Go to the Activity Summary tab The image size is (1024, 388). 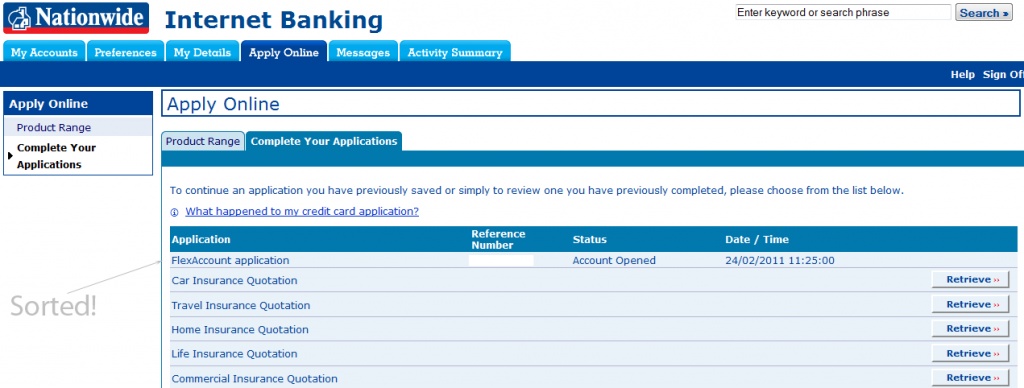point(455,52)
